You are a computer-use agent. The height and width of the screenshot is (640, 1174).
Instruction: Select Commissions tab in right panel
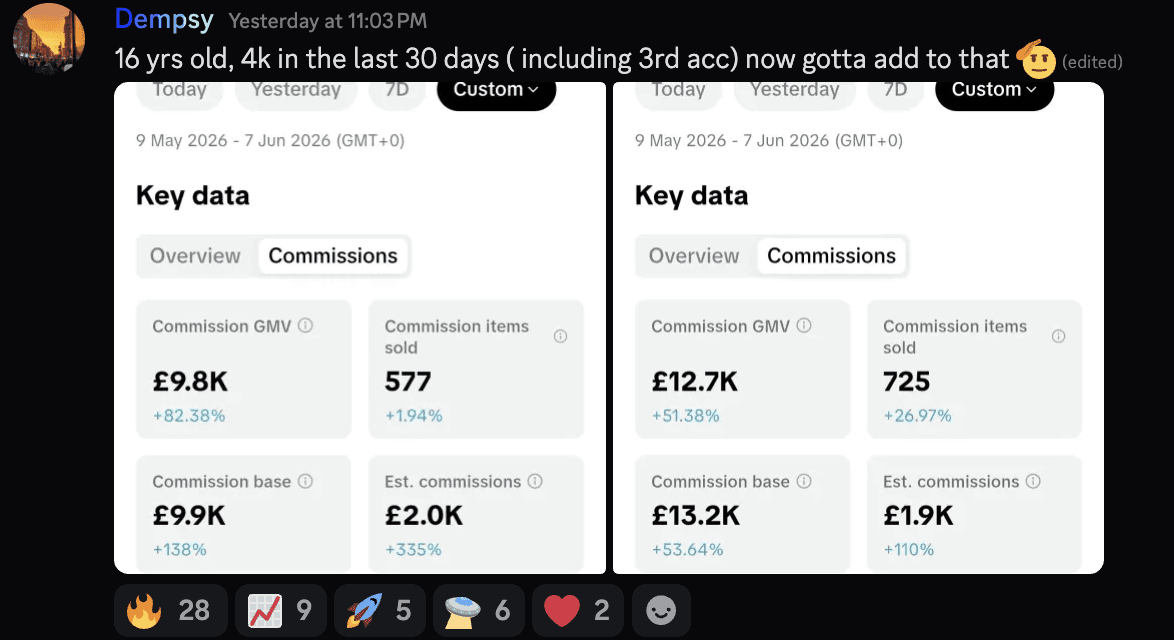tap(831, 256)
